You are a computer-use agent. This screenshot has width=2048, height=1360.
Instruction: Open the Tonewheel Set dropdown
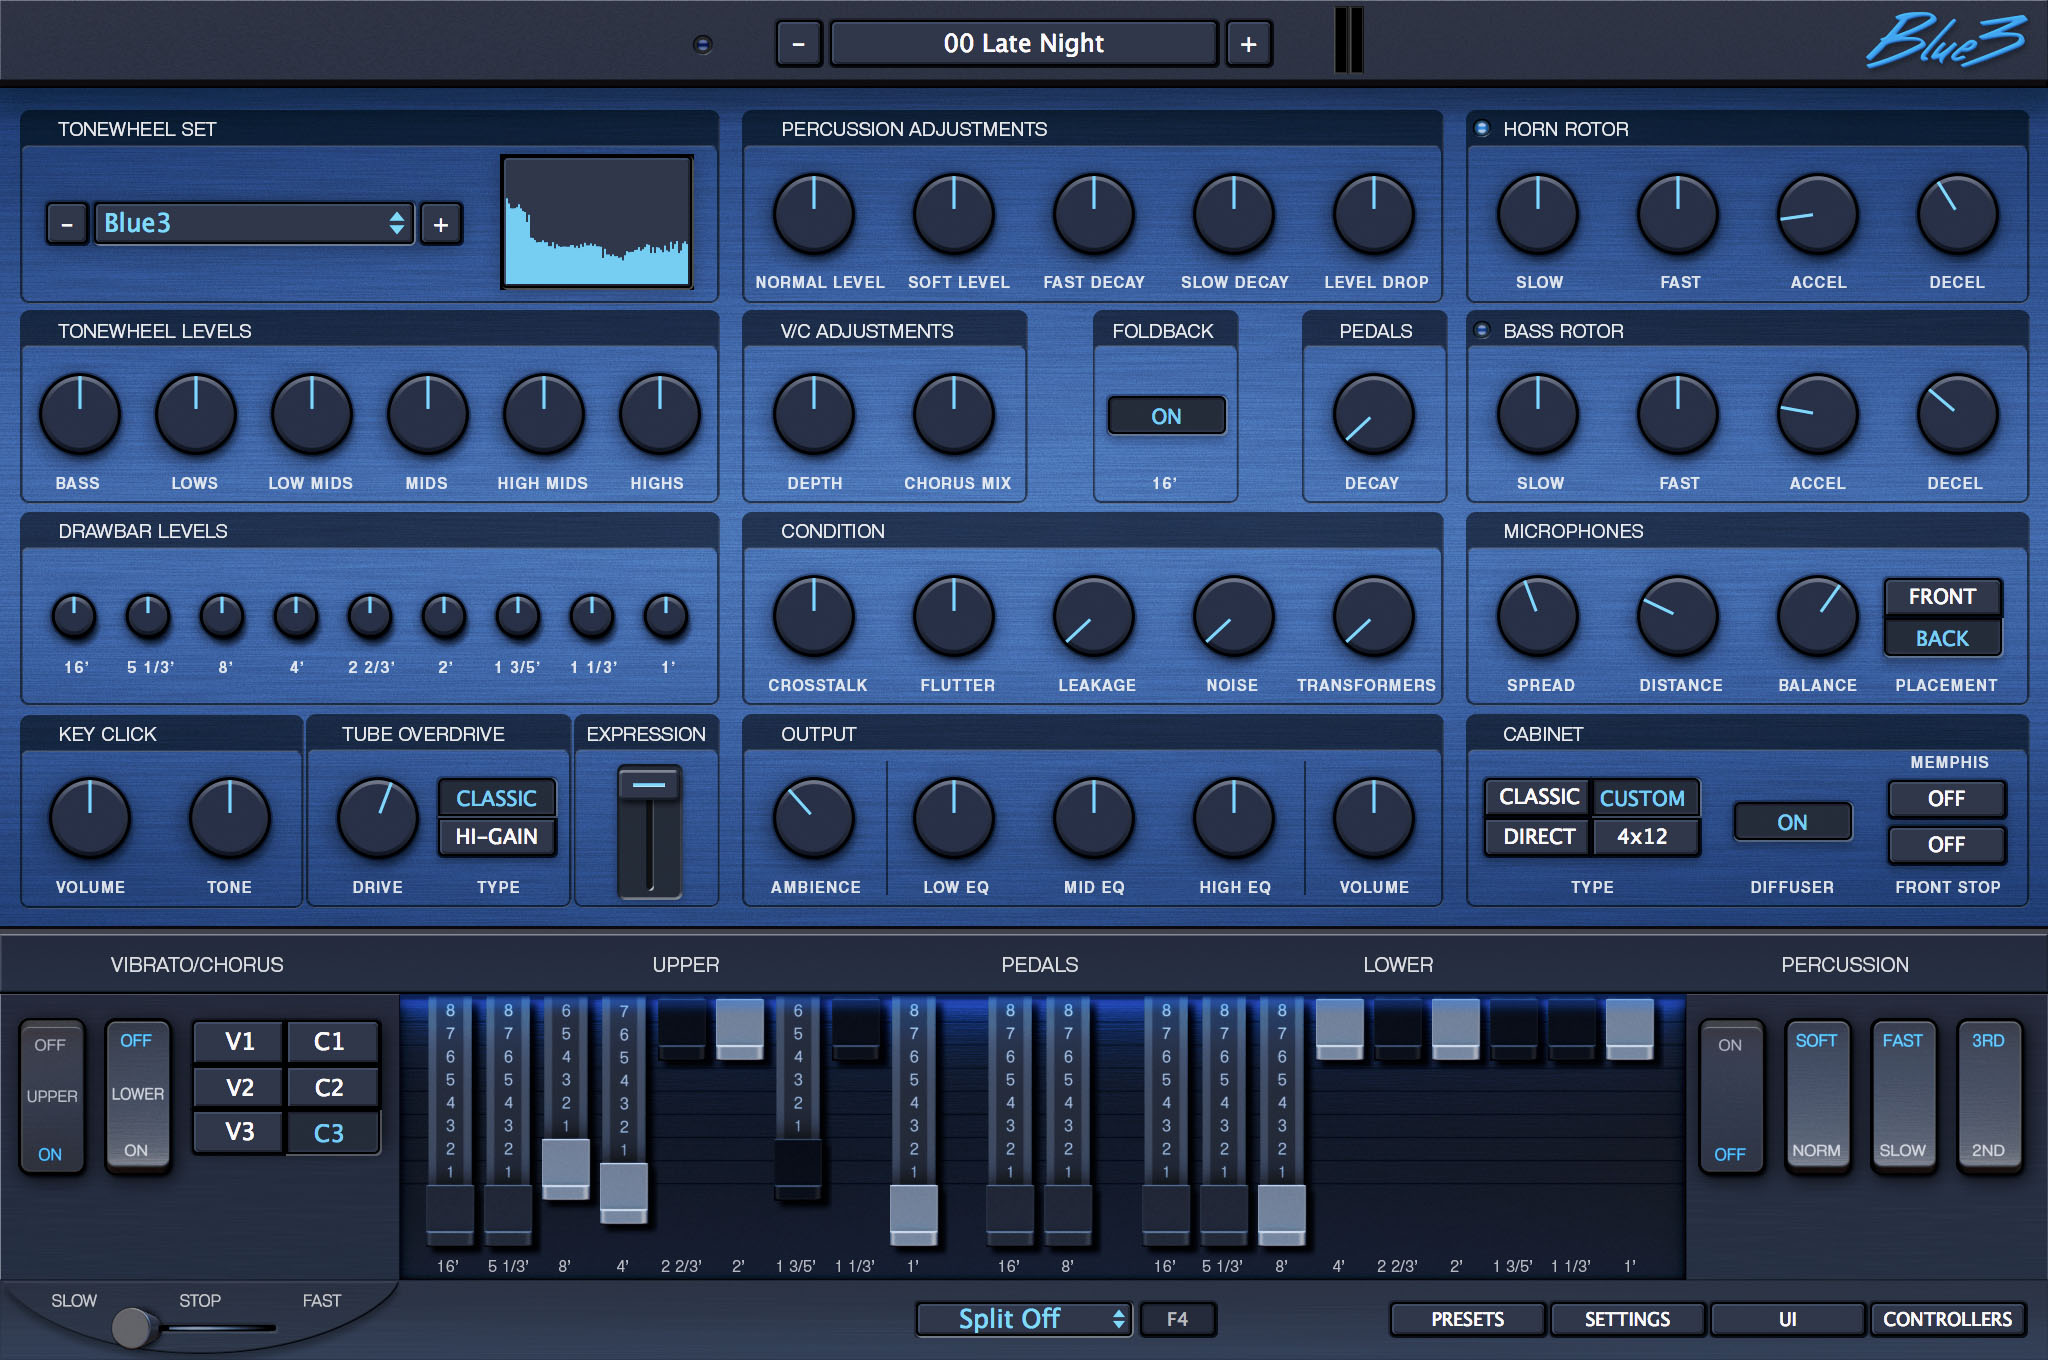point(253,224)
